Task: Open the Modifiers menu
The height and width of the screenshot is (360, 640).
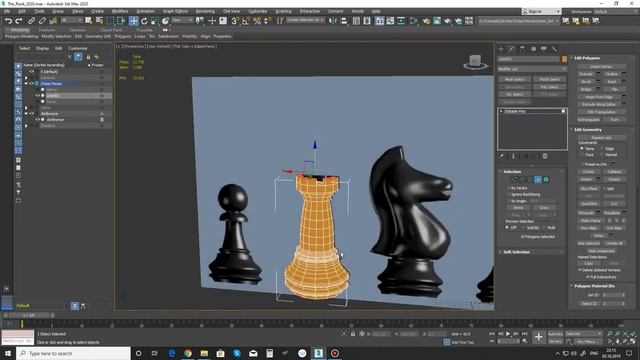Action: coord(120,11)
